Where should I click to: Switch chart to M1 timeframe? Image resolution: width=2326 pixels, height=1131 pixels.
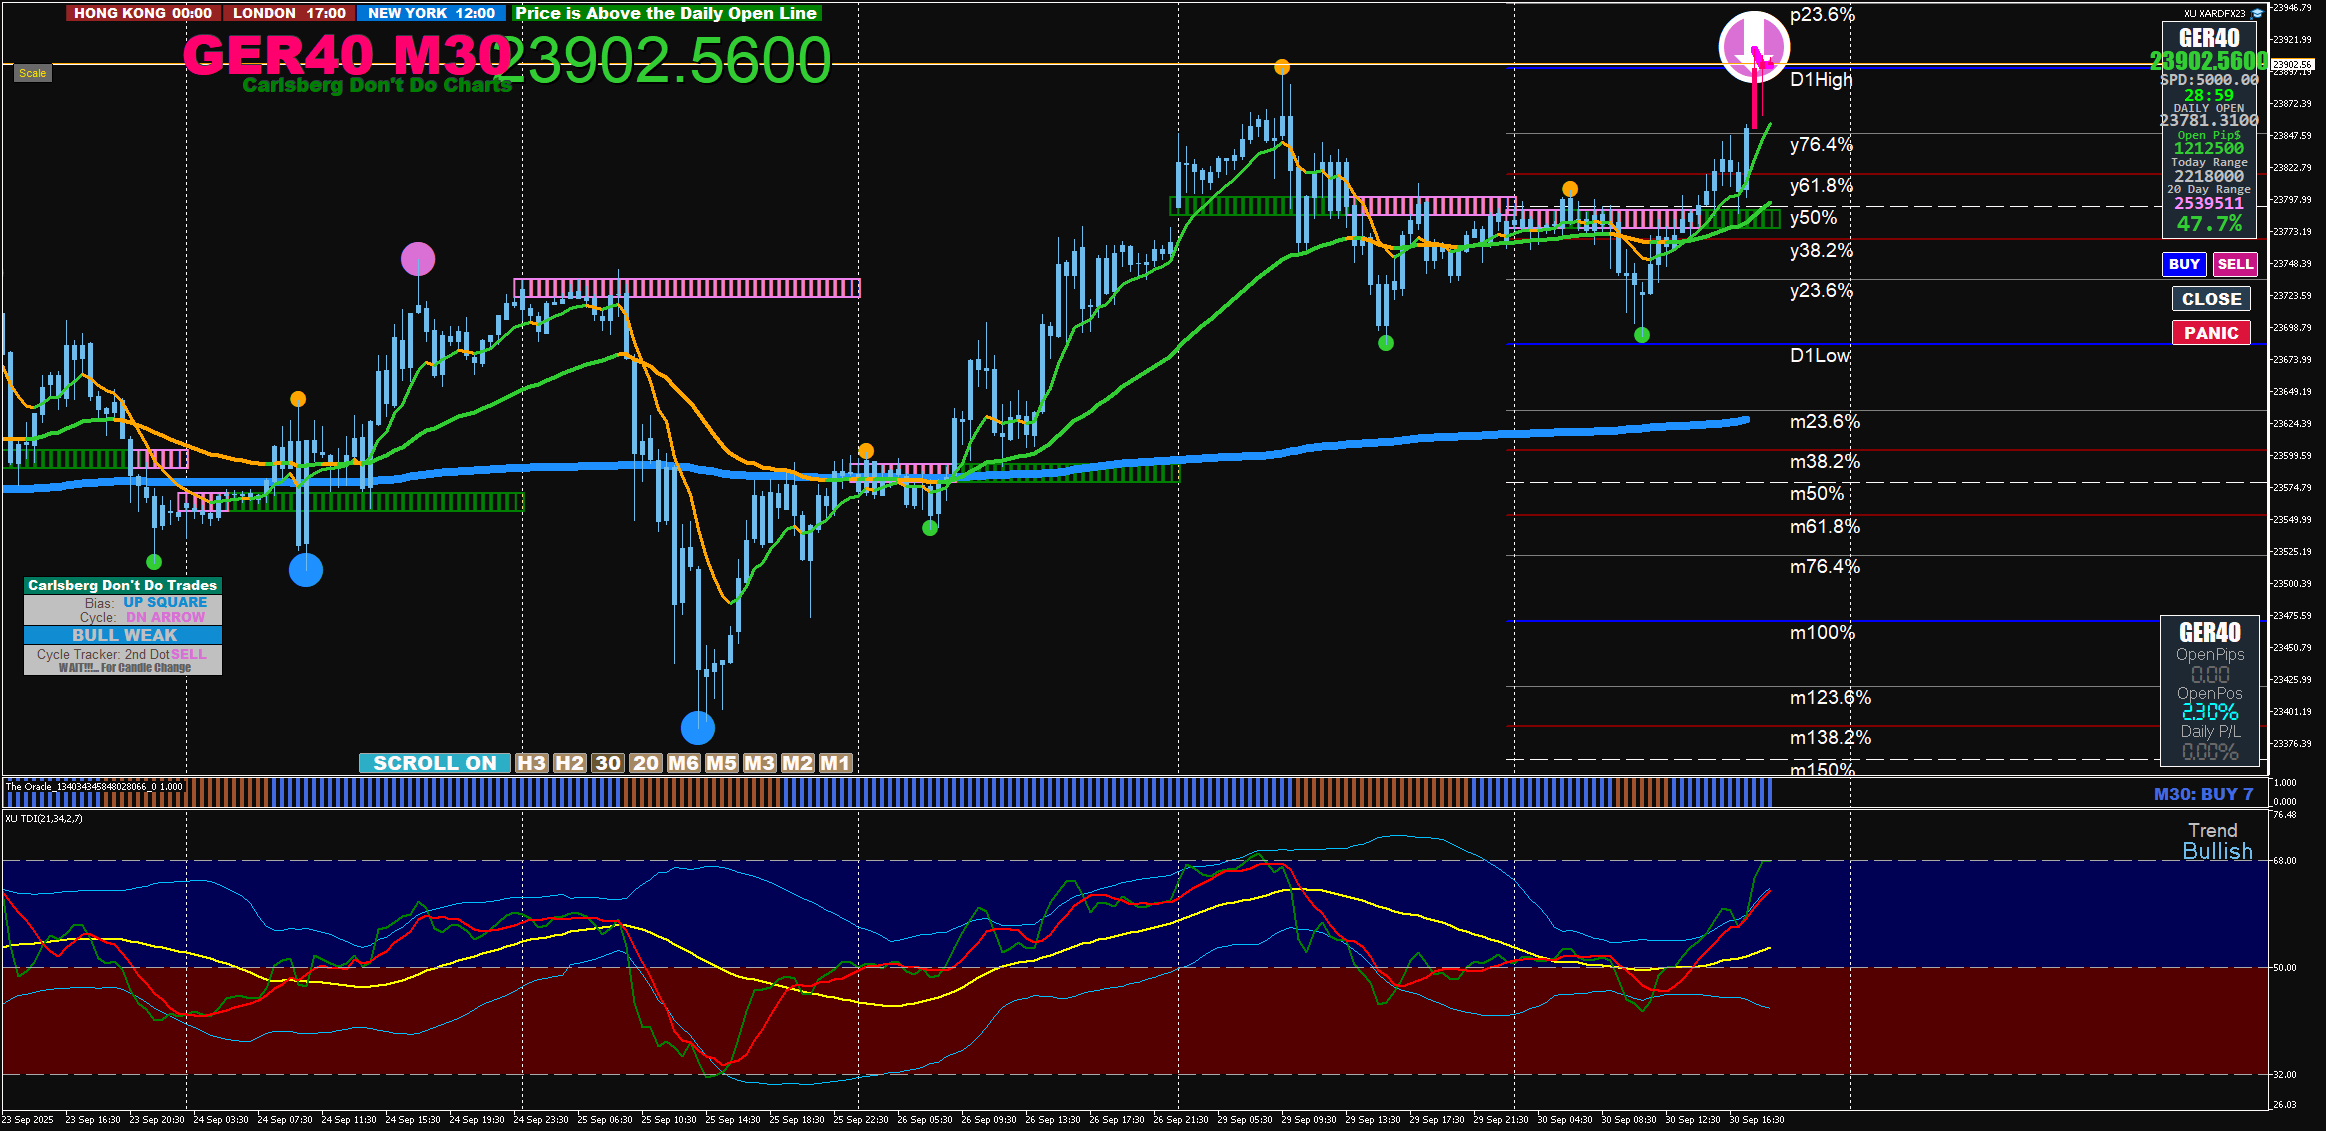tap(835, 763)
